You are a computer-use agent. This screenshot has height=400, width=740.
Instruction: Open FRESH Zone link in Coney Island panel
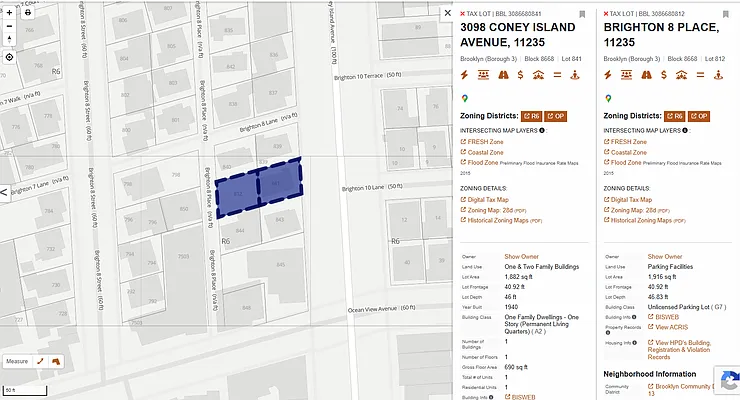pyautogui.click(x=482, y=142)
